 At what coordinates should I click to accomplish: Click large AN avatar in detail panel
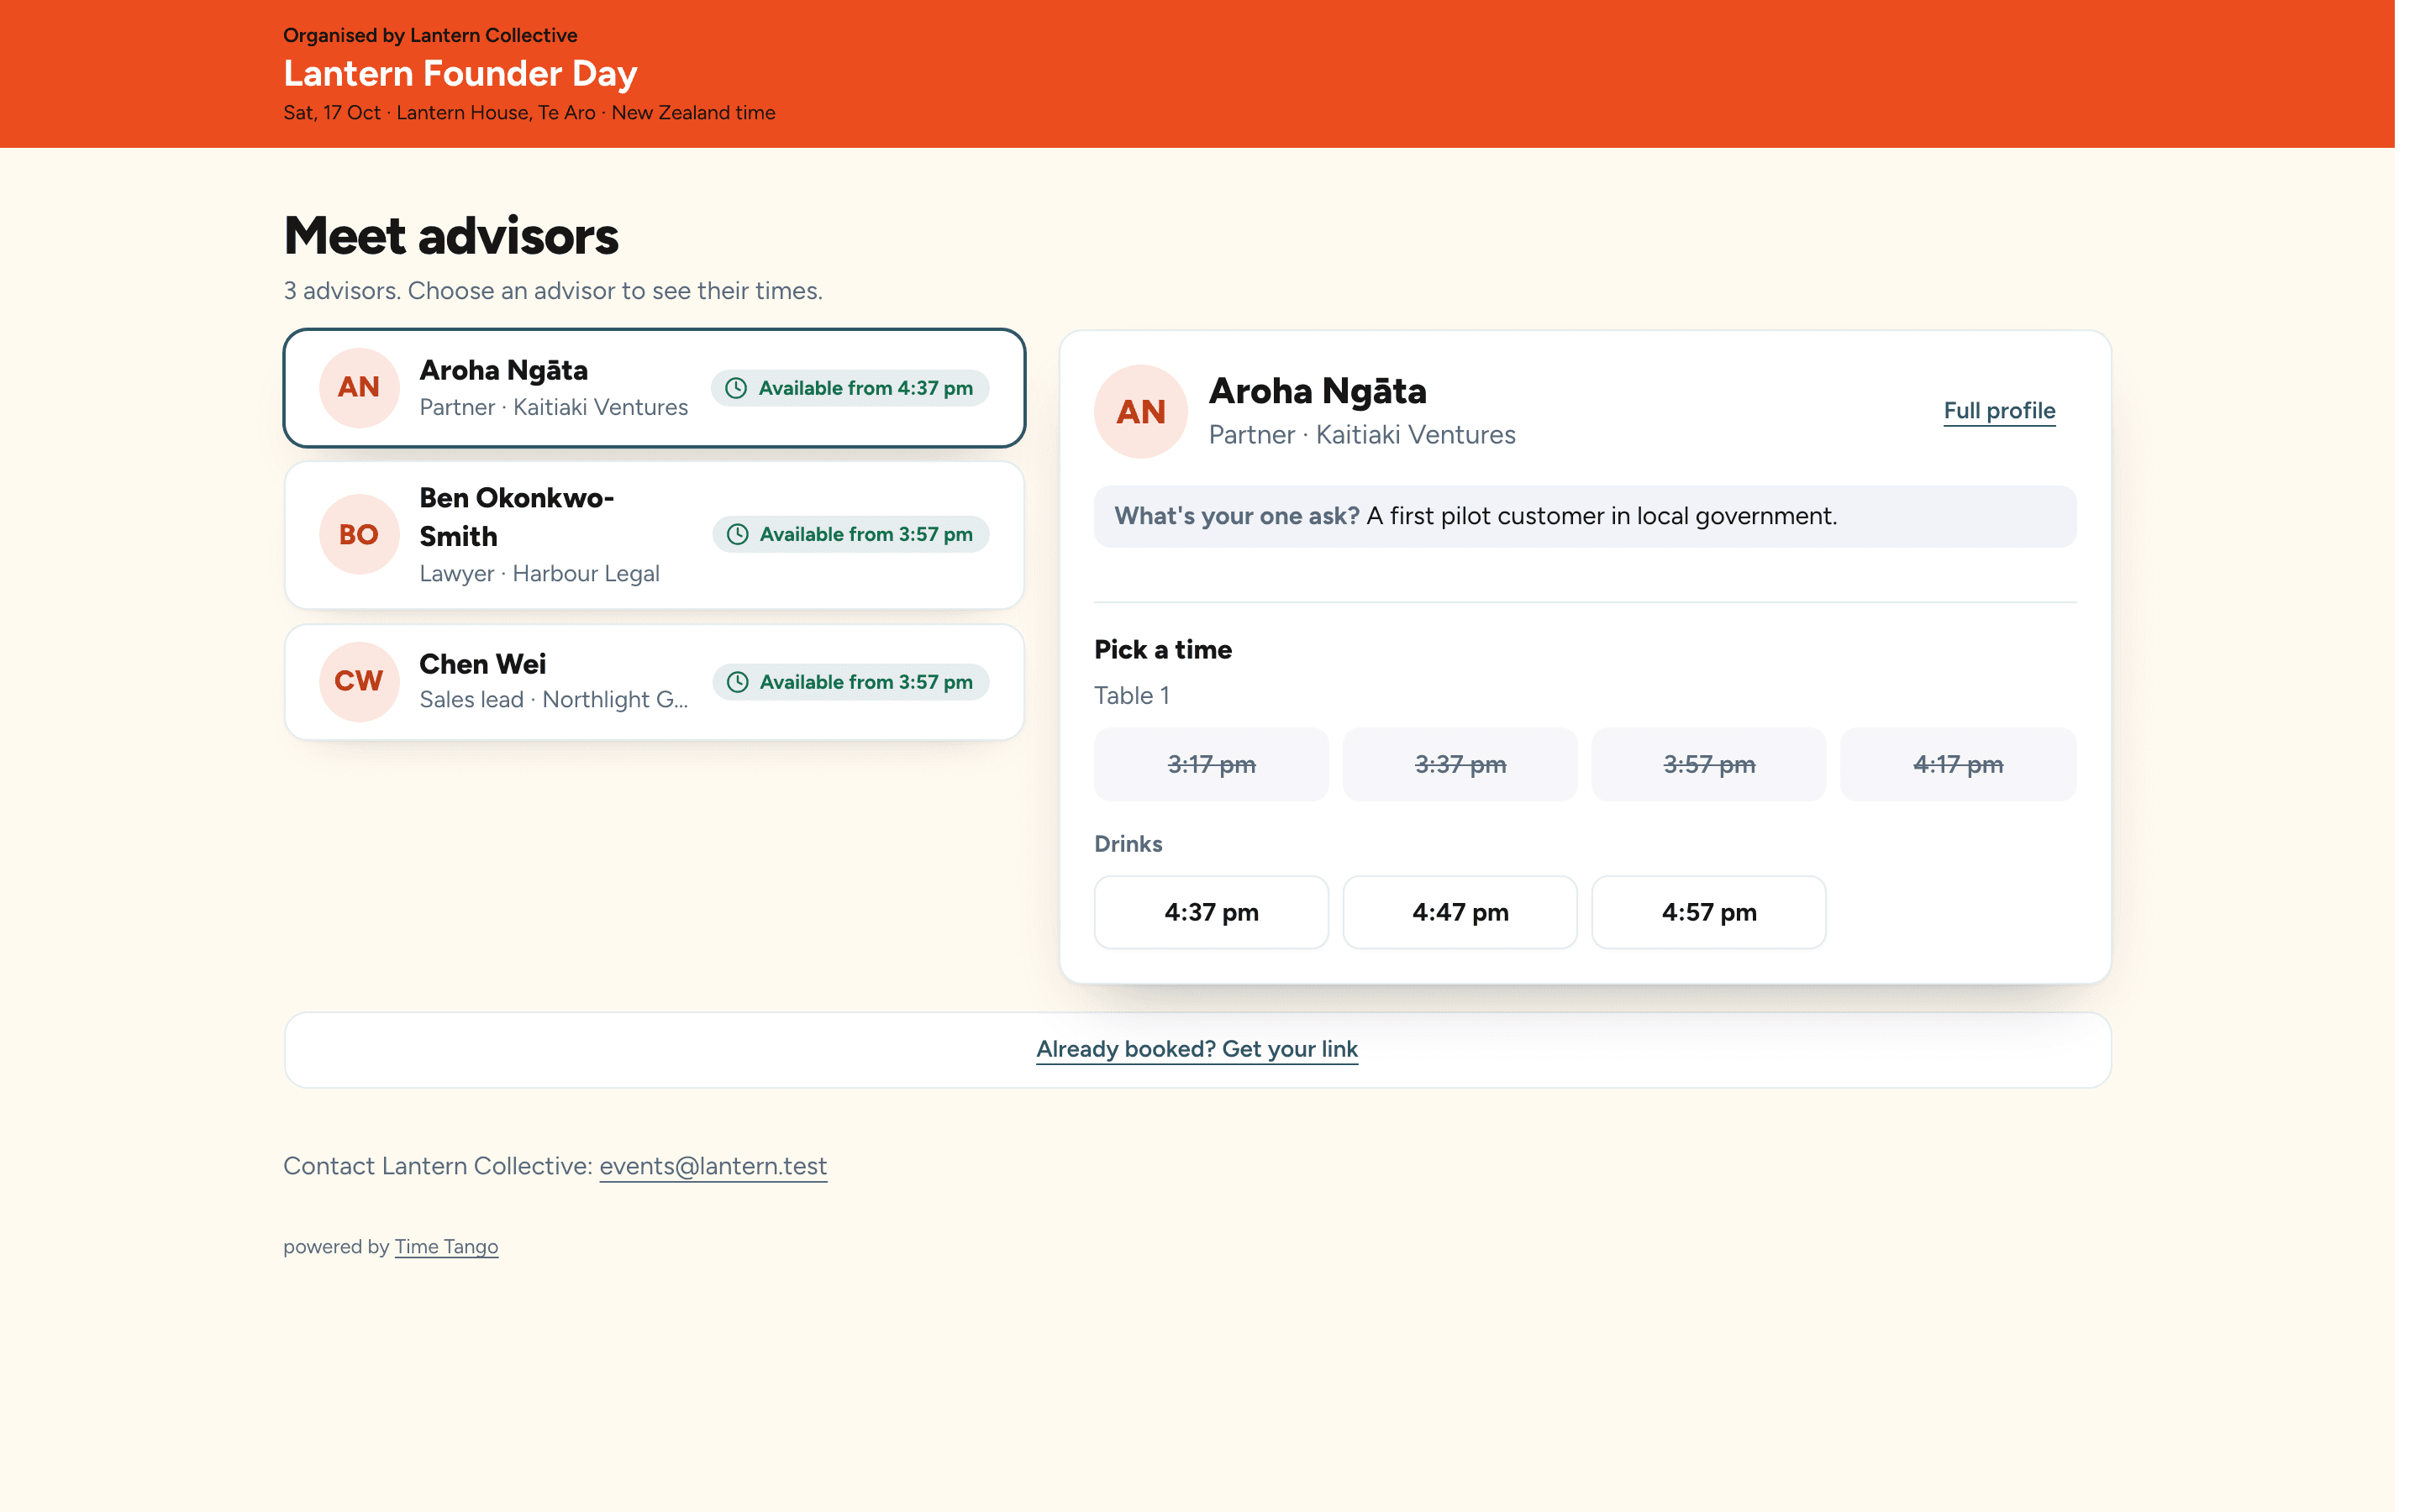coord(1141,412)
